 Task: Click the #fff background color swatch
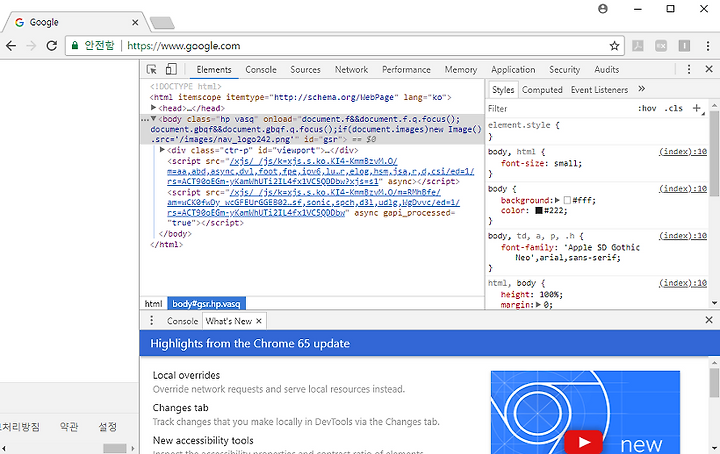pos(567,200)
